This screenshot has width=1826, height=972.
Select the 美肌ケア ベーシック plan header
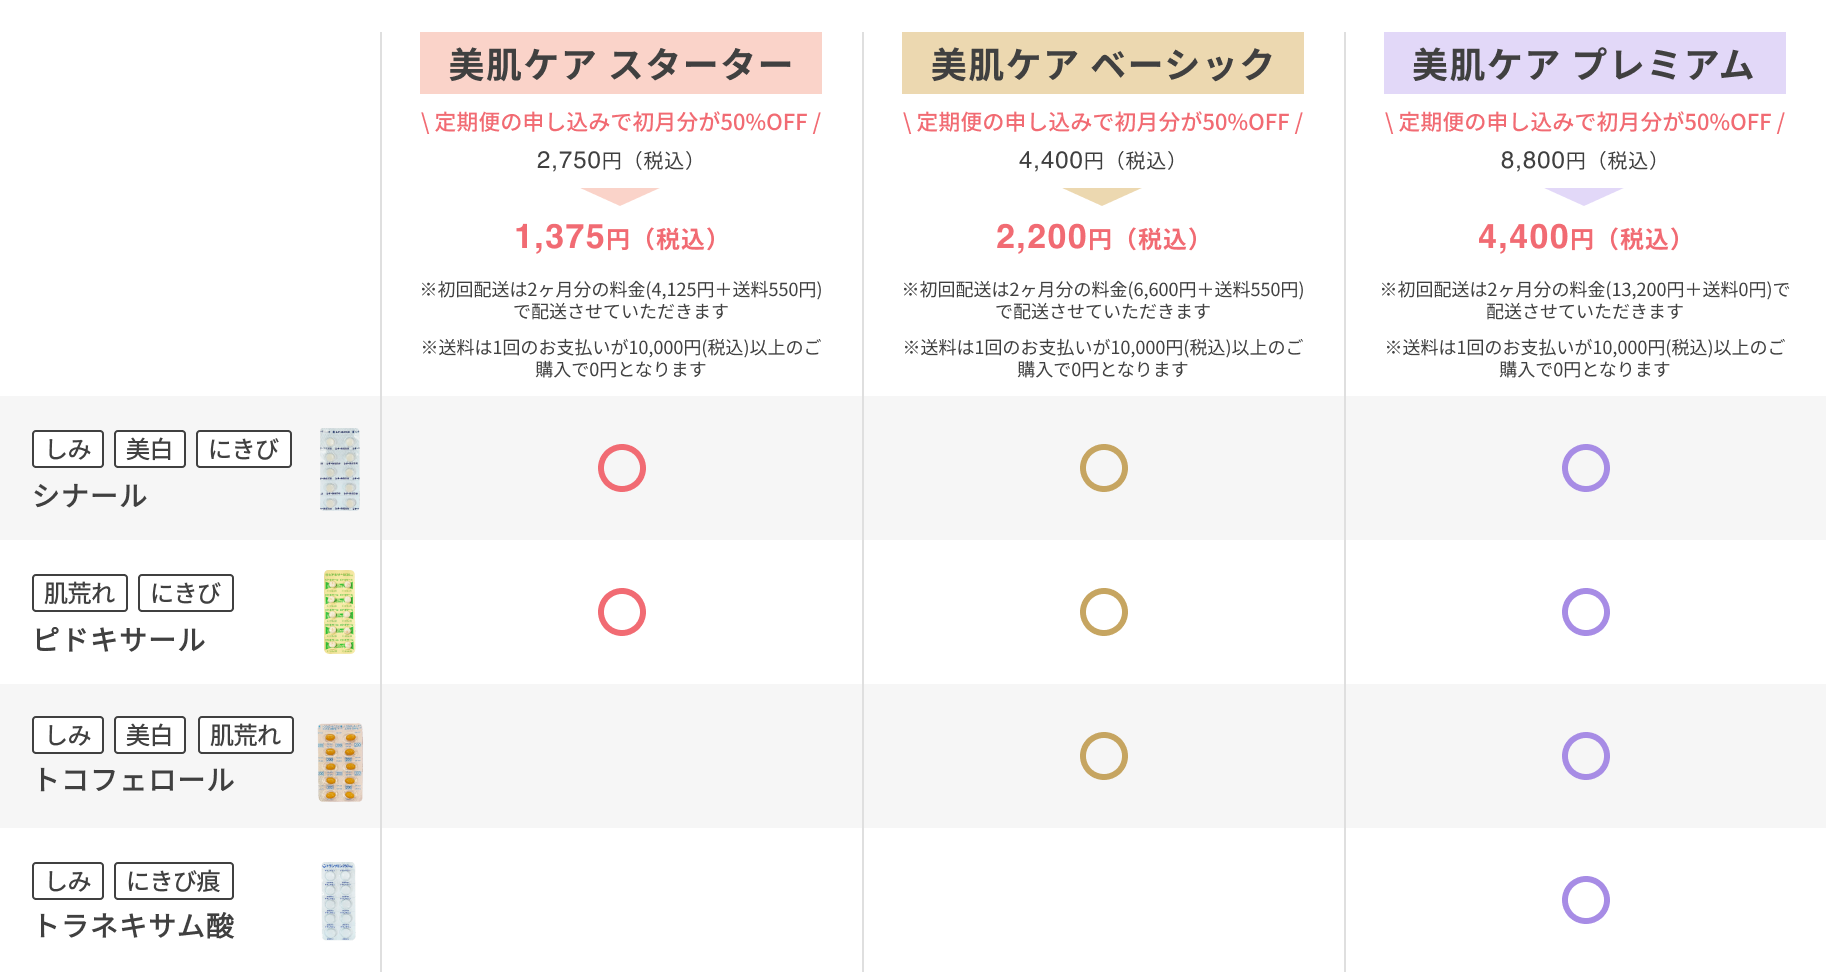click(x=1103, y=63)
